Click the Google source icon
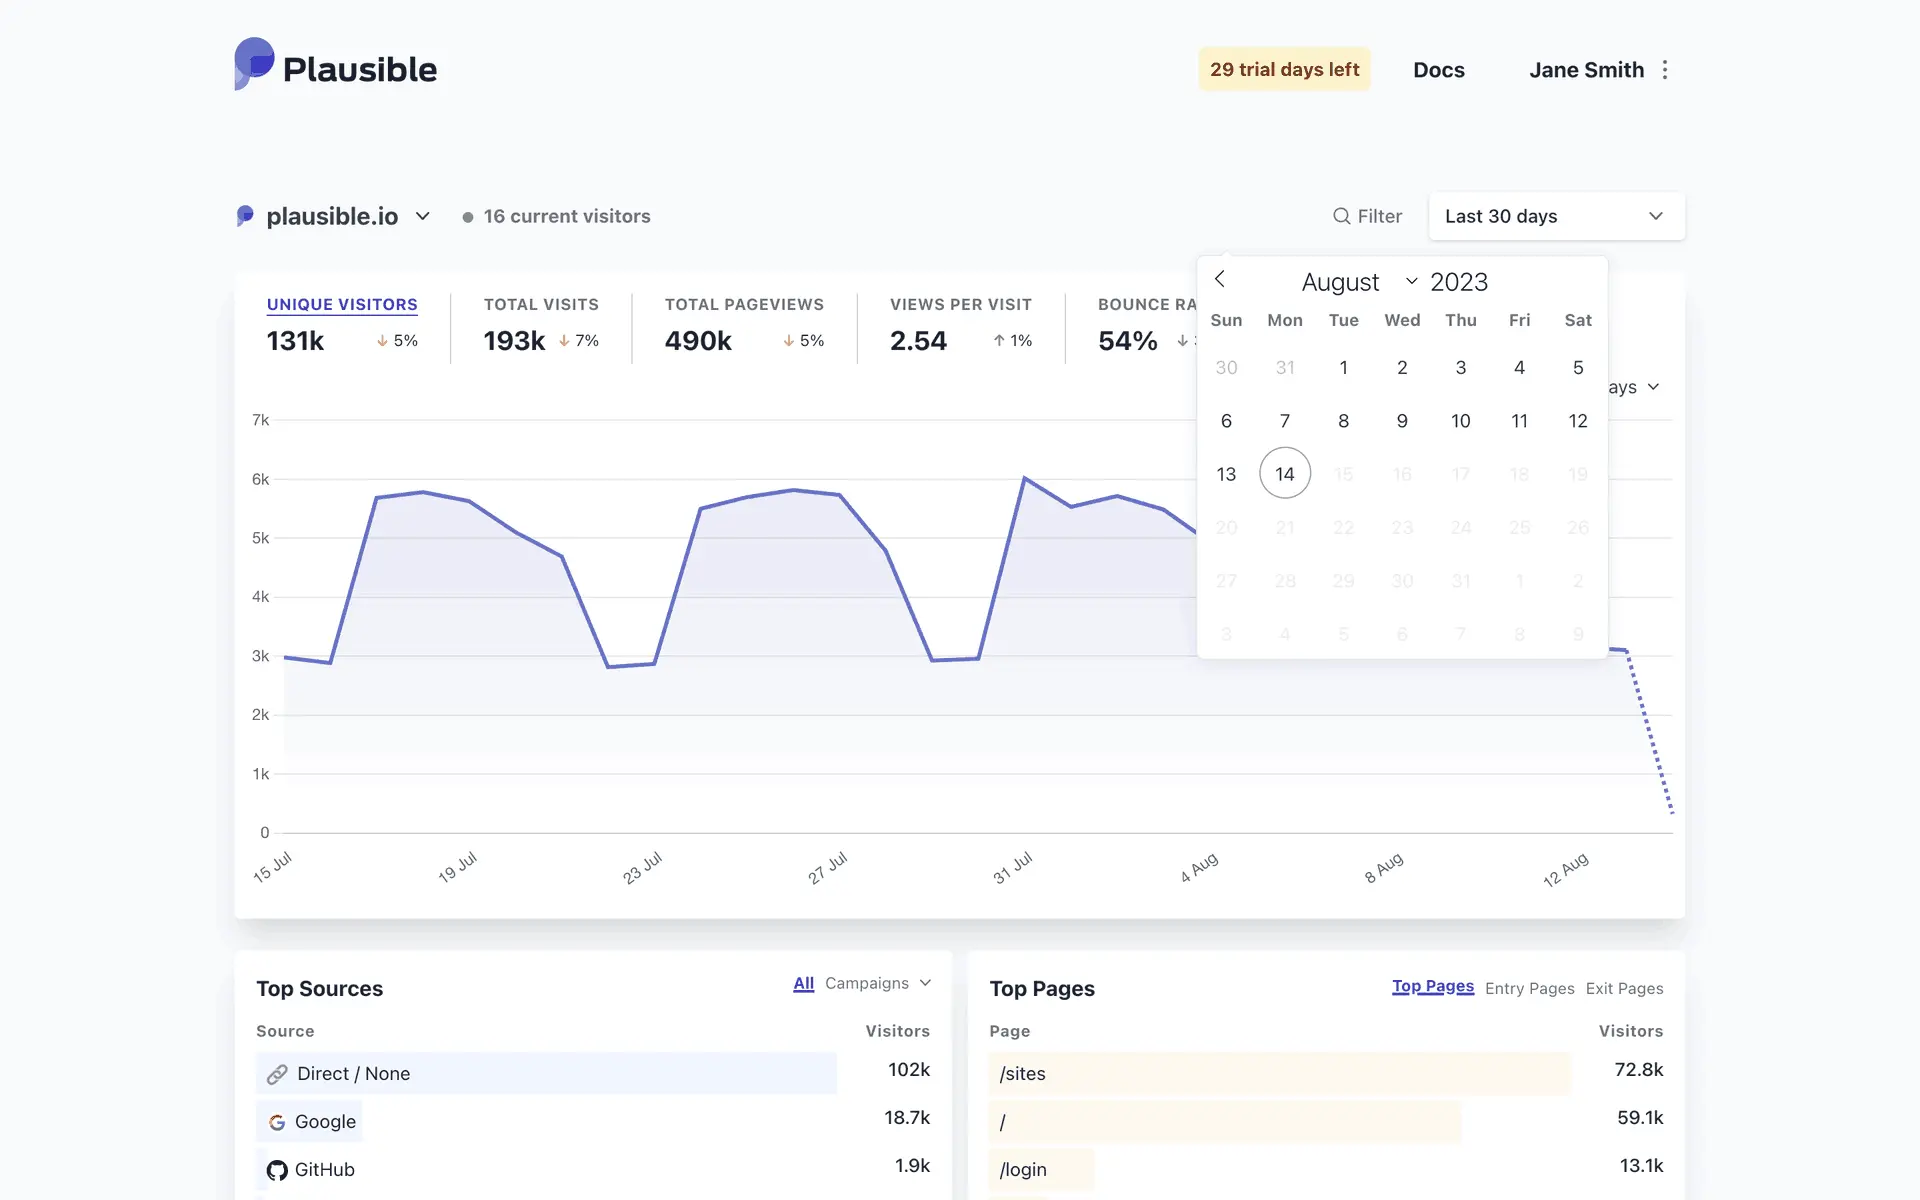The width and height of the screenshot is (1920, 1200). pos(277,1122)
